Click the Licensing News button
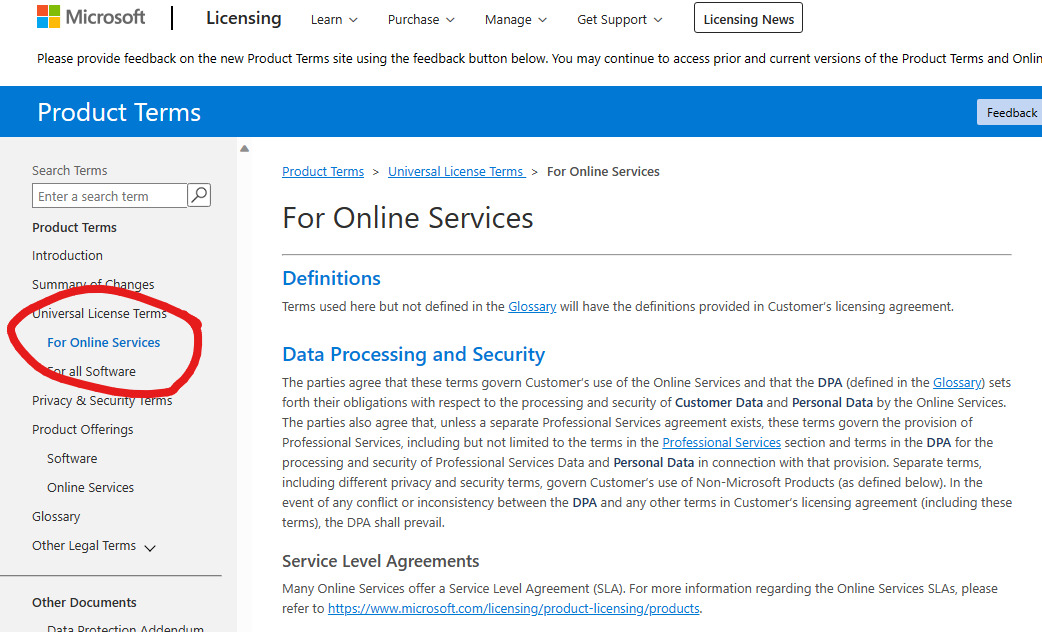Image resolution: width=1042 pixels, height=632 pixels. (748, 19)
